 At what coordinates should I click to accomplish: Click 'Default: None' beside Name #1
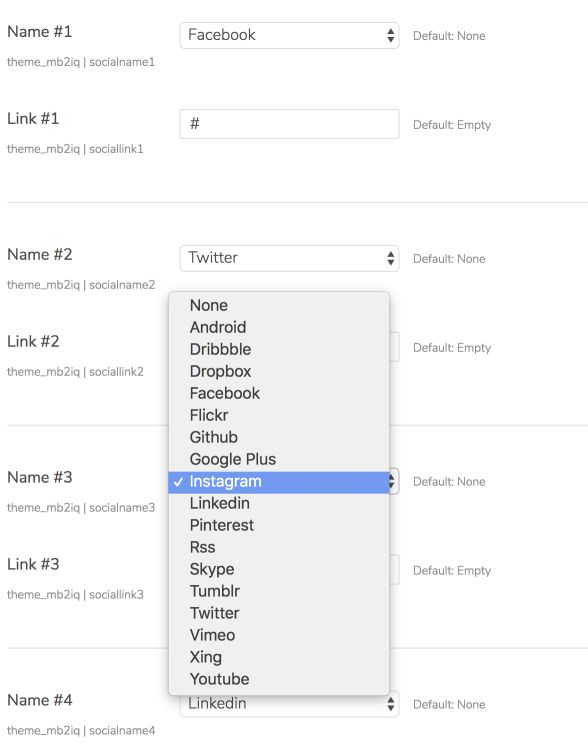coord(449,36)
